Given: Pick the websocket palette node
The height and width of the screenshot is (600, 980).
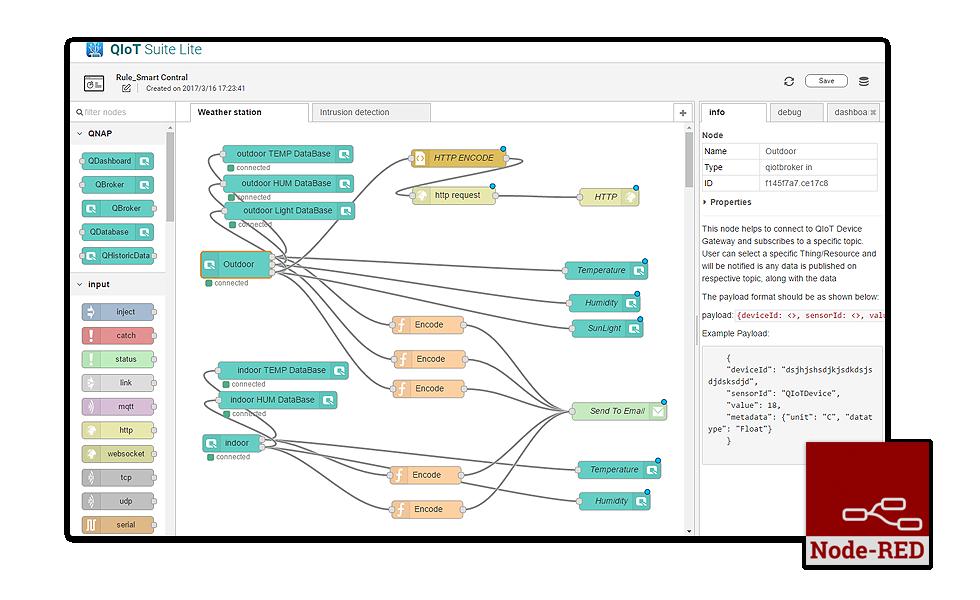Looking at the screenshot, I should pyautogui.click(x=118, y=454).
